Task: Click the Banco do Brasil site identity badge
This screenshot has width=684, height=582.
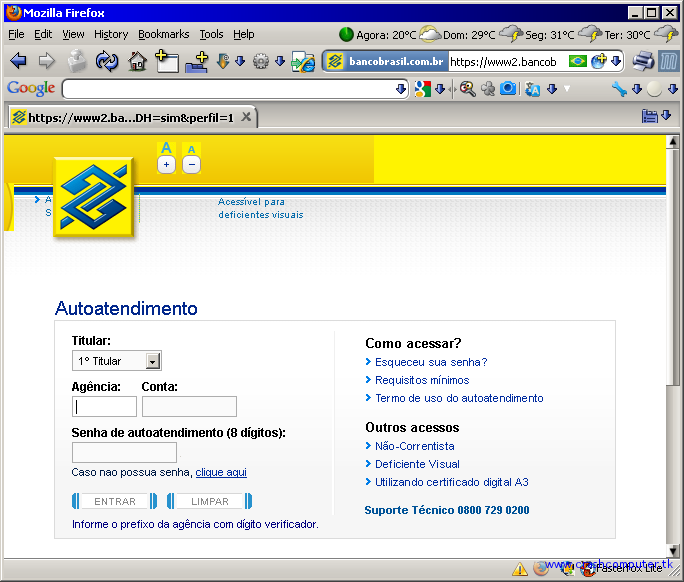Action: (386, 62)
